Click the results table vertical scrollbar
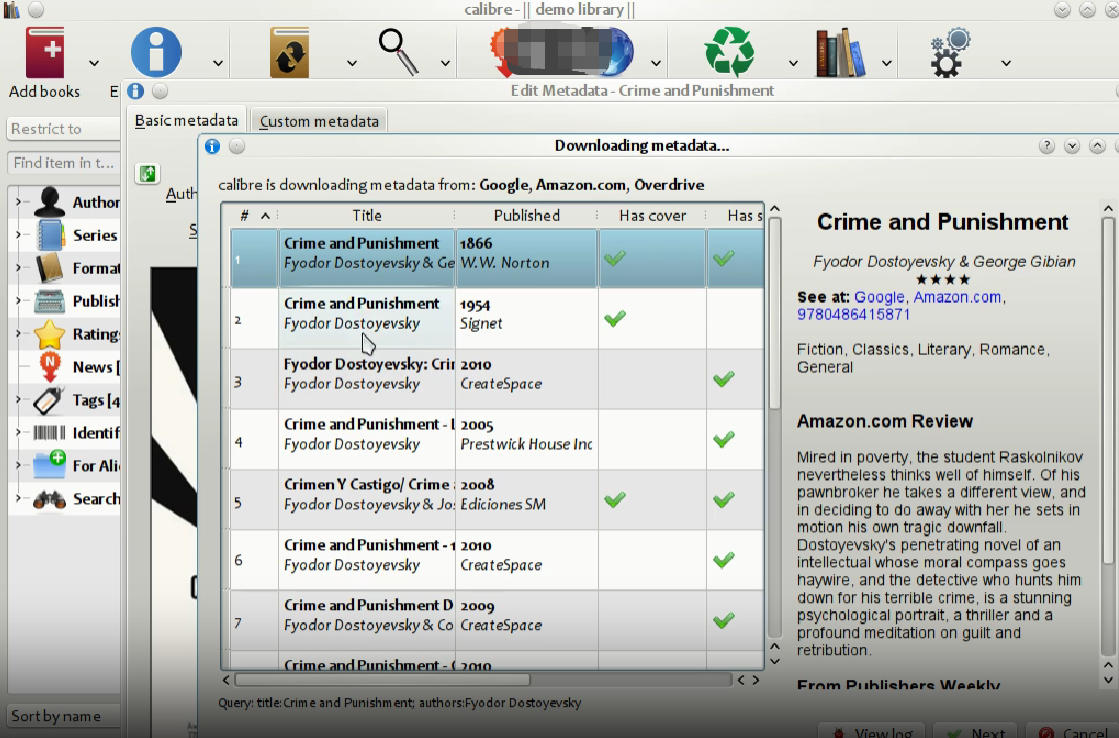Viewport: 1119px width, 738px height. click(x=775, y=312)
